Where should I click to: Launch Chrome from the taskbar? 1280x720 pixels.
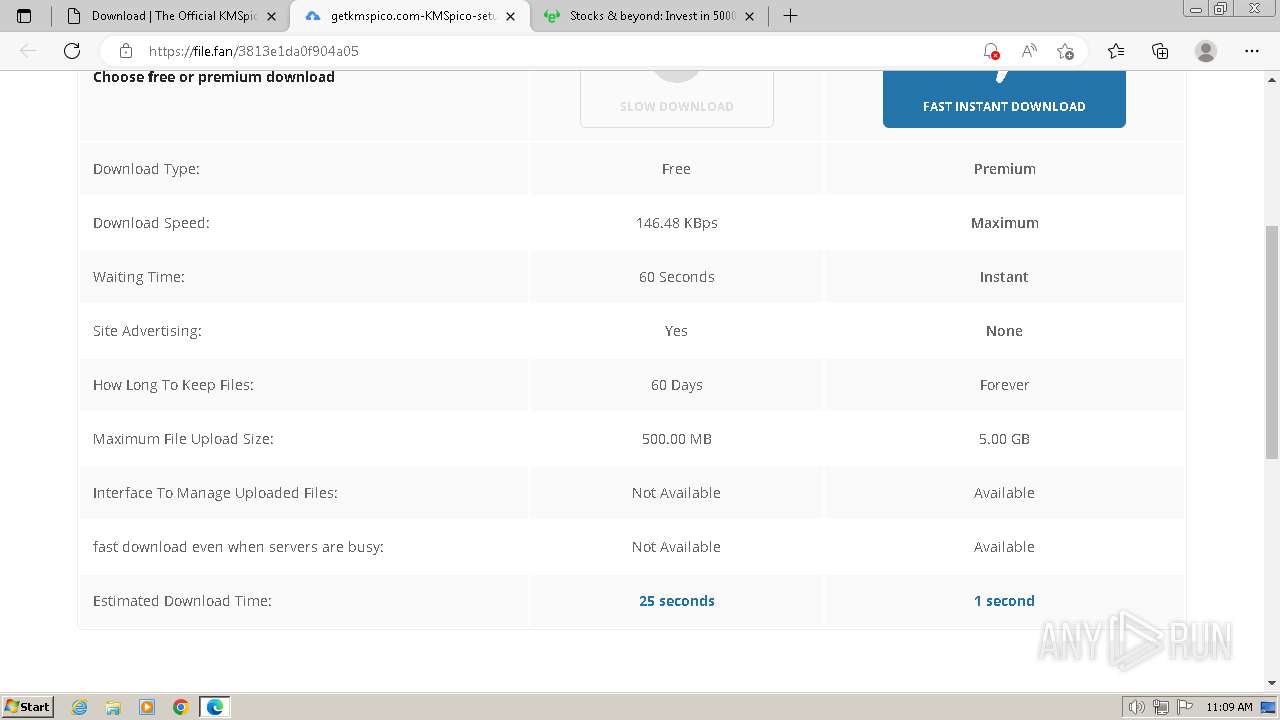(x=181, y=707)
